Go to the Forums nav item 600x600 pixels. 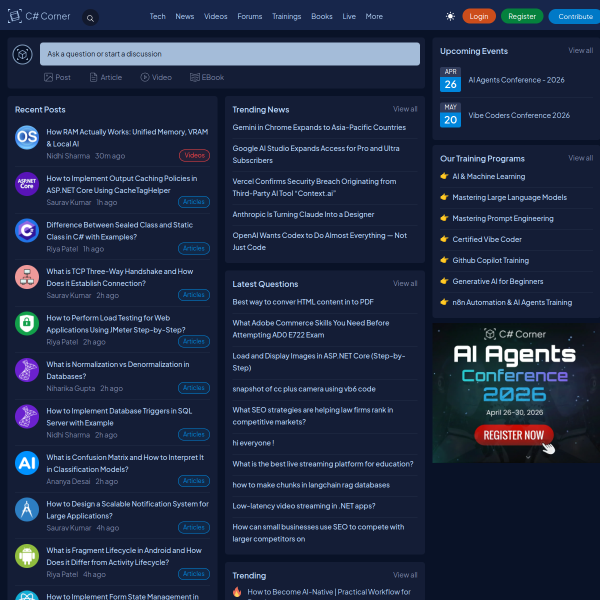pos(250,16)
